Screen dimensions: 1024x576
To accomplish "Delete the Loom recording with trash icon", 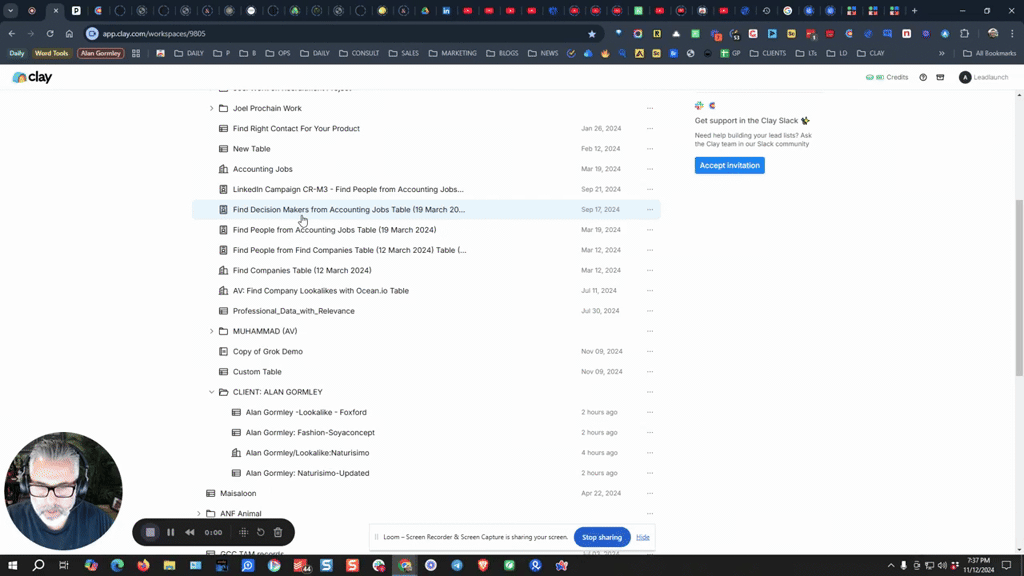I will pyautogui.click(x=278, y=532).
